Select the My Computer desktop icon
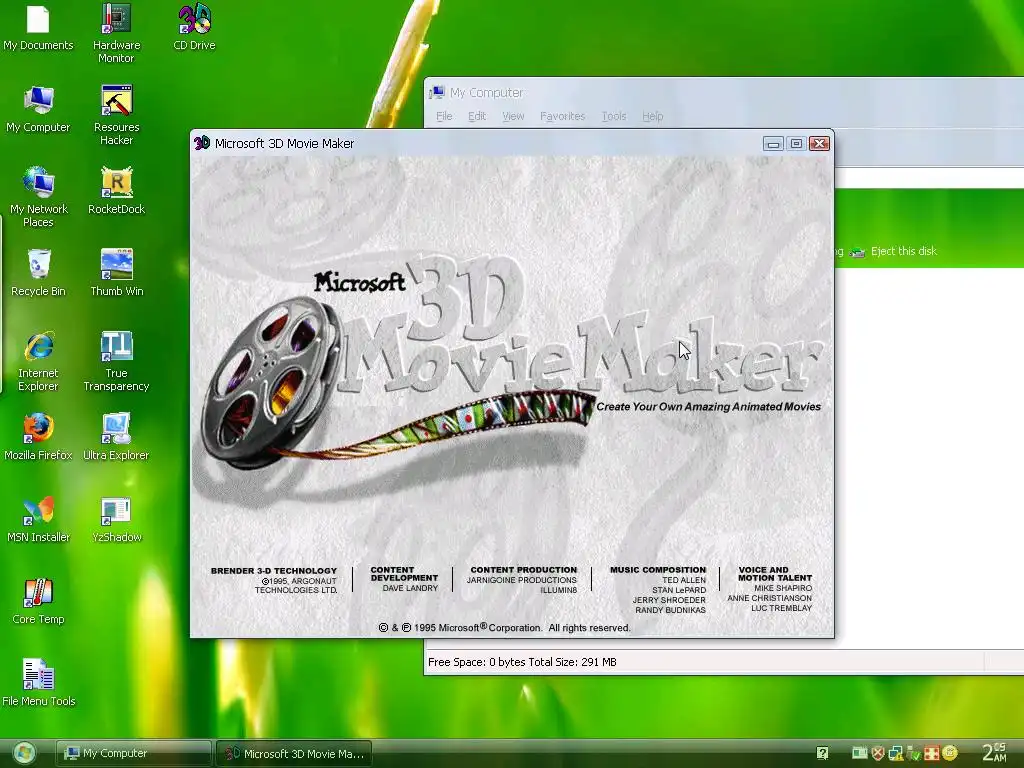 click(x=38, y=109)
